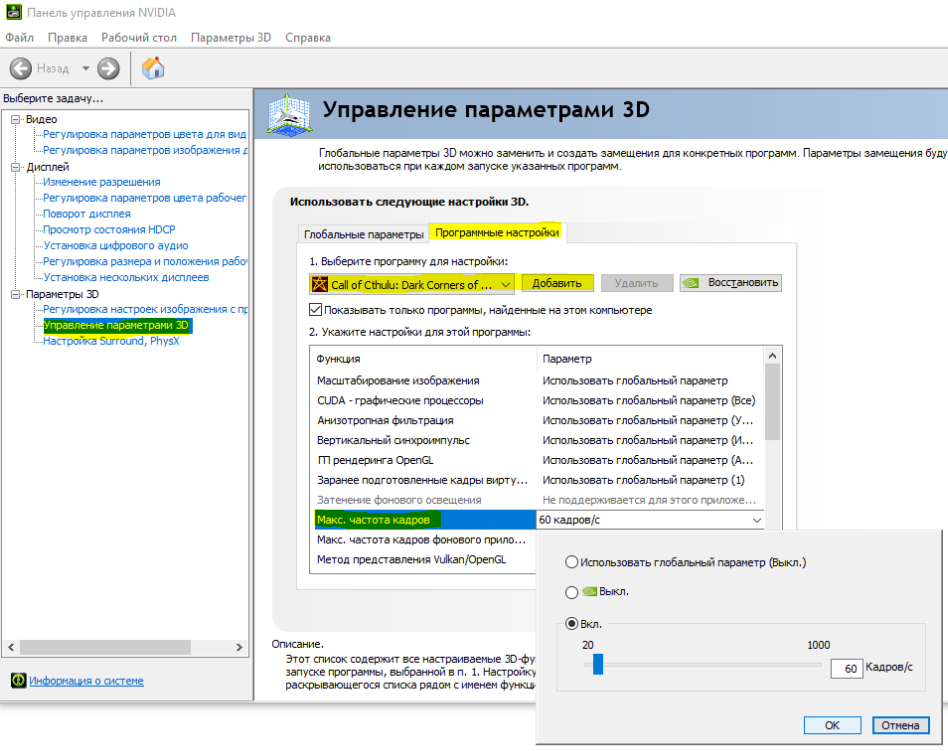Select Макс. частота кадров фонового приложения row
Image resolution: width=948 pixels, height=751 pixels.
(423, 539)
